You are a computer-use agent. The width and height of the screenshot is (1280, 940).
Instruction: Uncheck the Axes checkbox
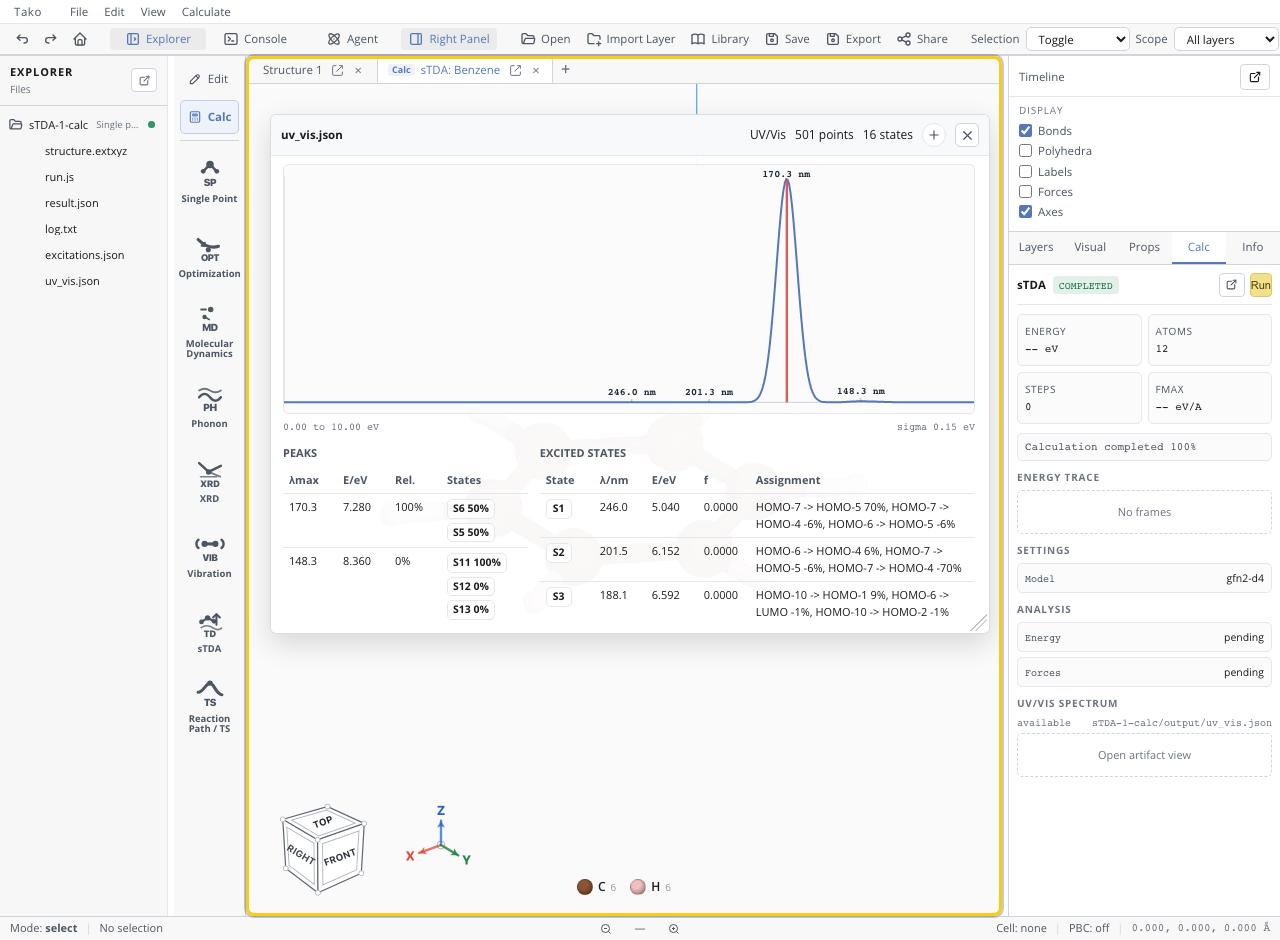point(1025,212)
